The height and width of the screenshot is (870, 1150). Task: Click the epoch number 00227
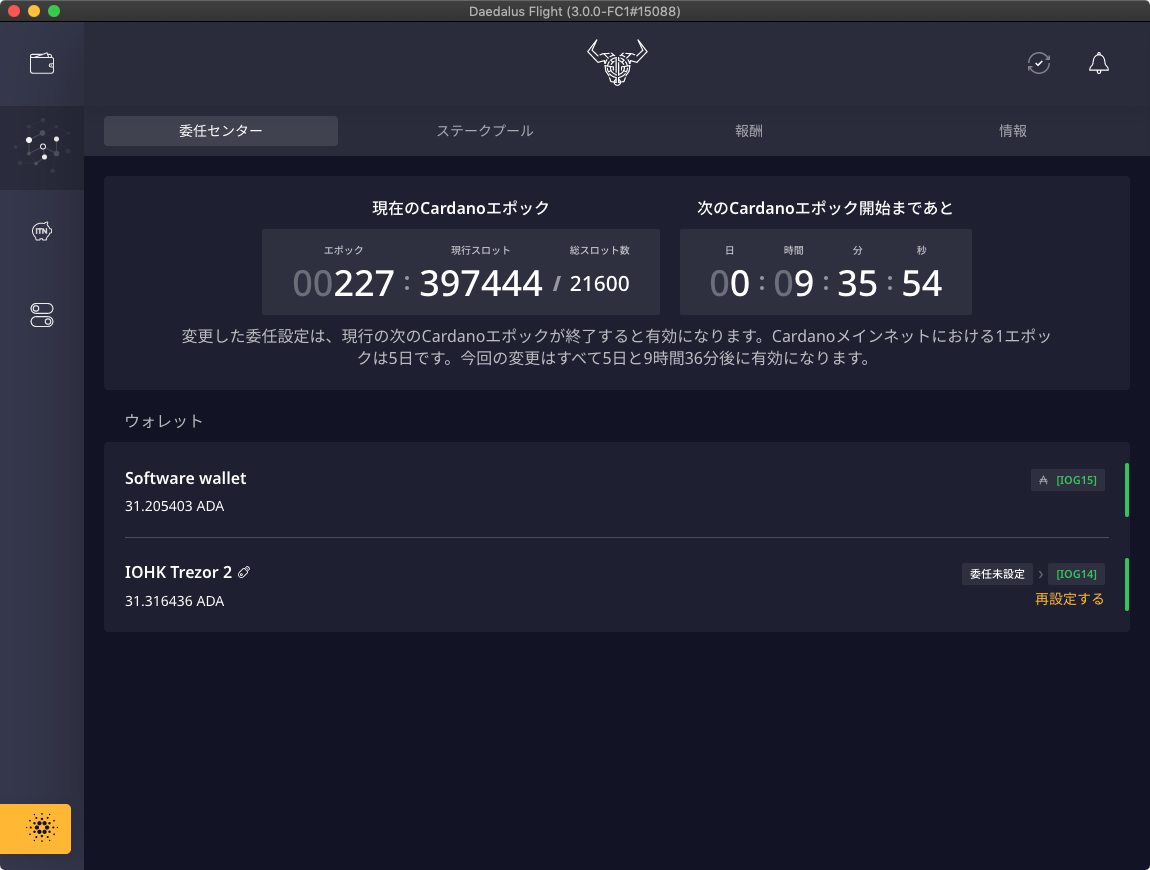[x=343, y=283]
